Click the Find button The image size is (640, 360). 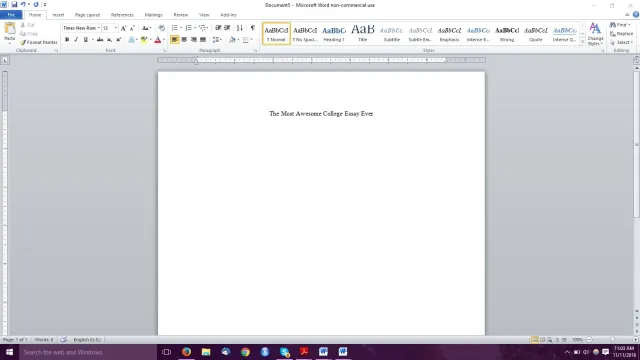[620, 25]
